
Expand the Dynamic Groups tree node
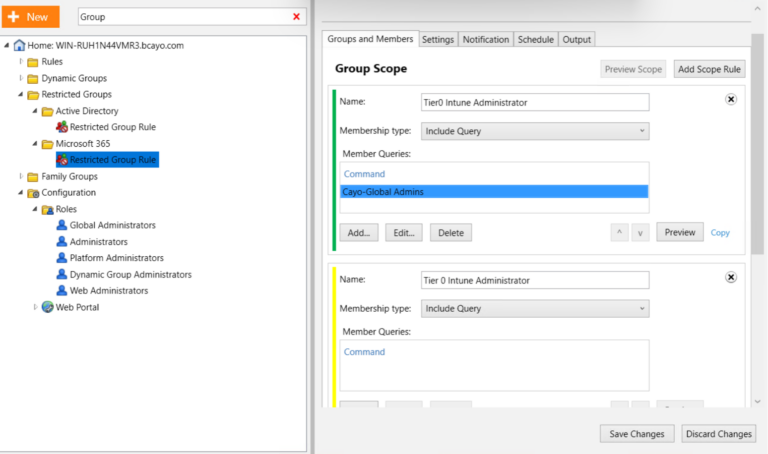click(21, 78)
